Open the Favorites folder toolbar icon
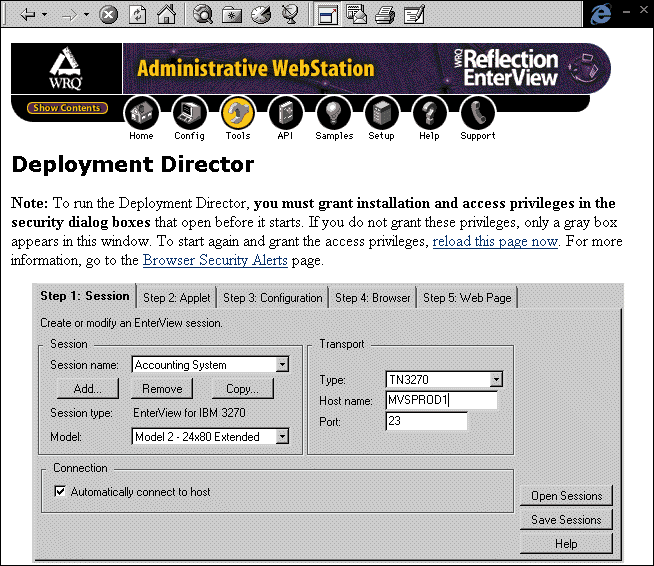This screenshot has height=566, width=654. click(232, 15)
